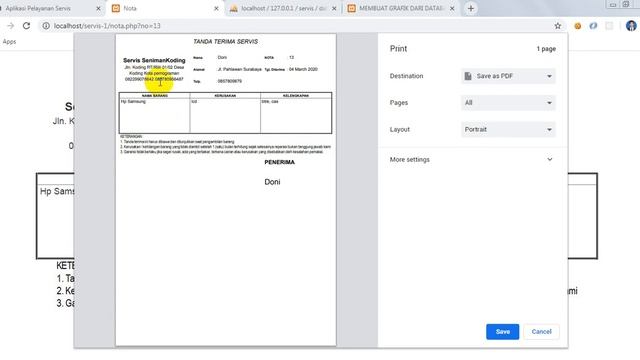Click the 1 page count label
This screenshot has width=640, height=360.
(x=546, y=49)
